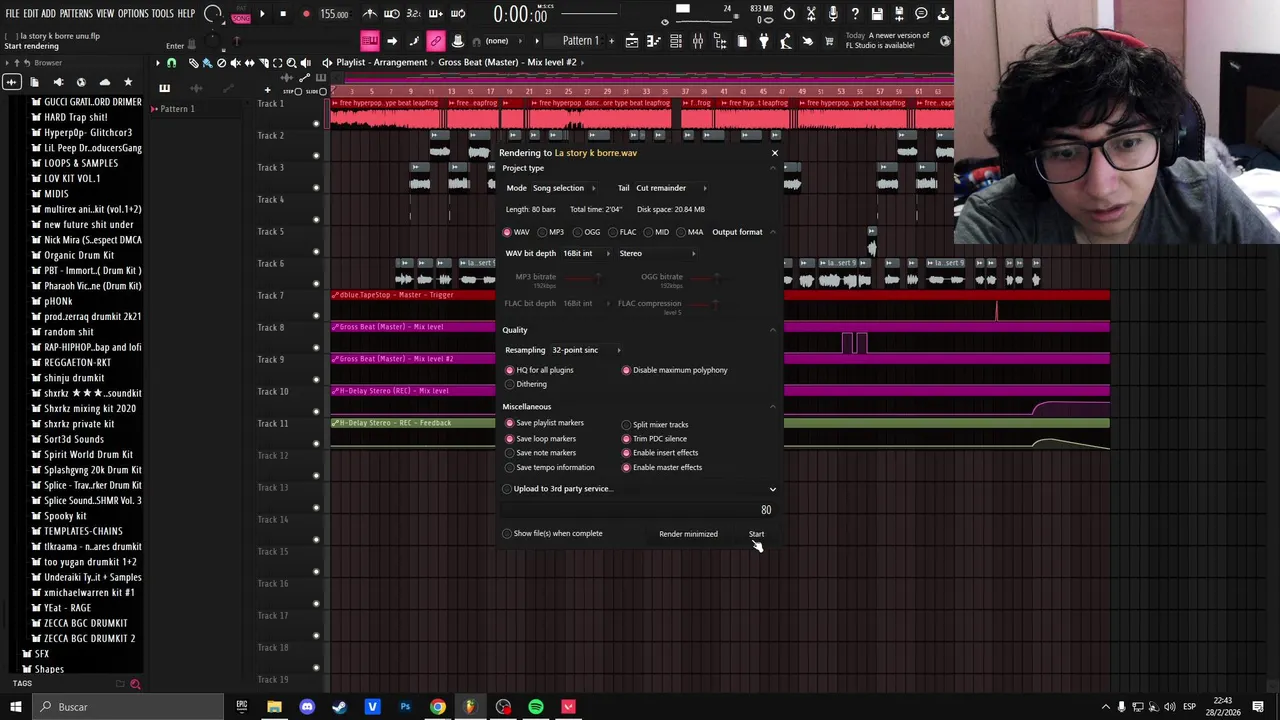Click the play button in the transport
Image resolution: width=1280 pixels, height=720 pixels.
(x=262, y=14)
